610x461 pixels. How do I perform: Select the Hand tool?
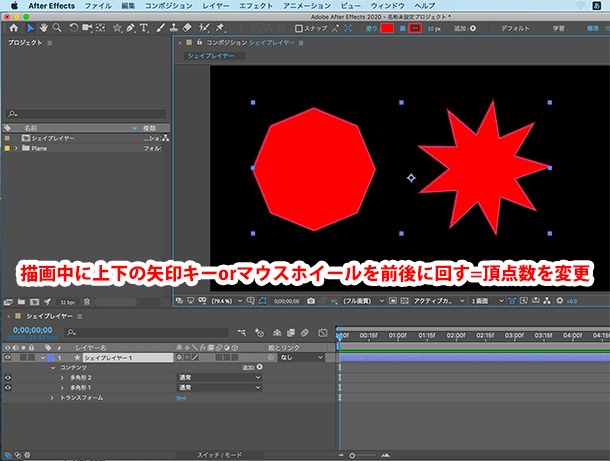point(43,28)
